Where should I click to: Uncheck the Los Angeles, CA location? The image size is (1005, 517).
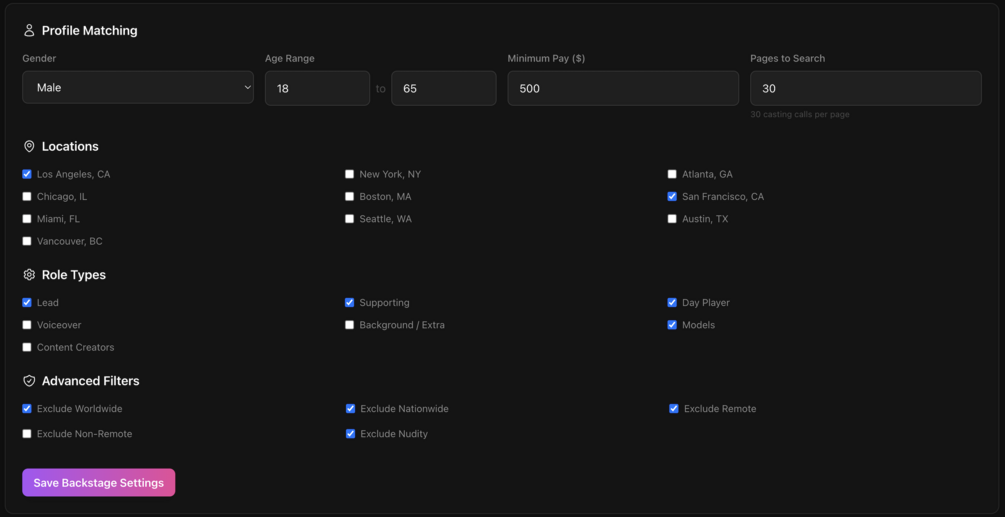coord(27,174)
